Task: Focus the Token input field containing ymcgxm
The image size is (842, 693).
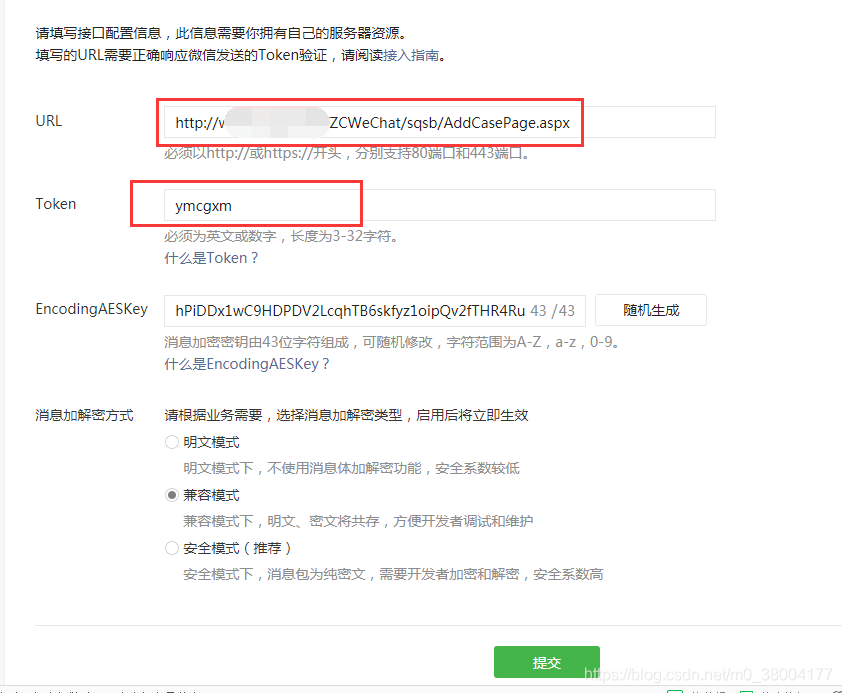Action: tap(439, 205)
